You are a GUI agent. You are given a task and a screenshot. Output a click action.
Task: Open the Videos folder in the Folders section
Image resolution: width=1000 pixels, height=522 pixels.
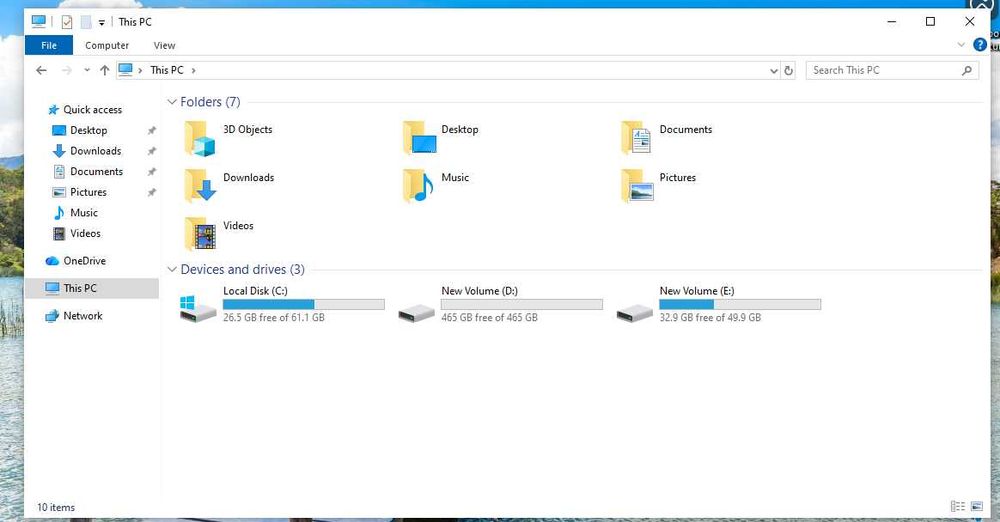tap(200, 234)
